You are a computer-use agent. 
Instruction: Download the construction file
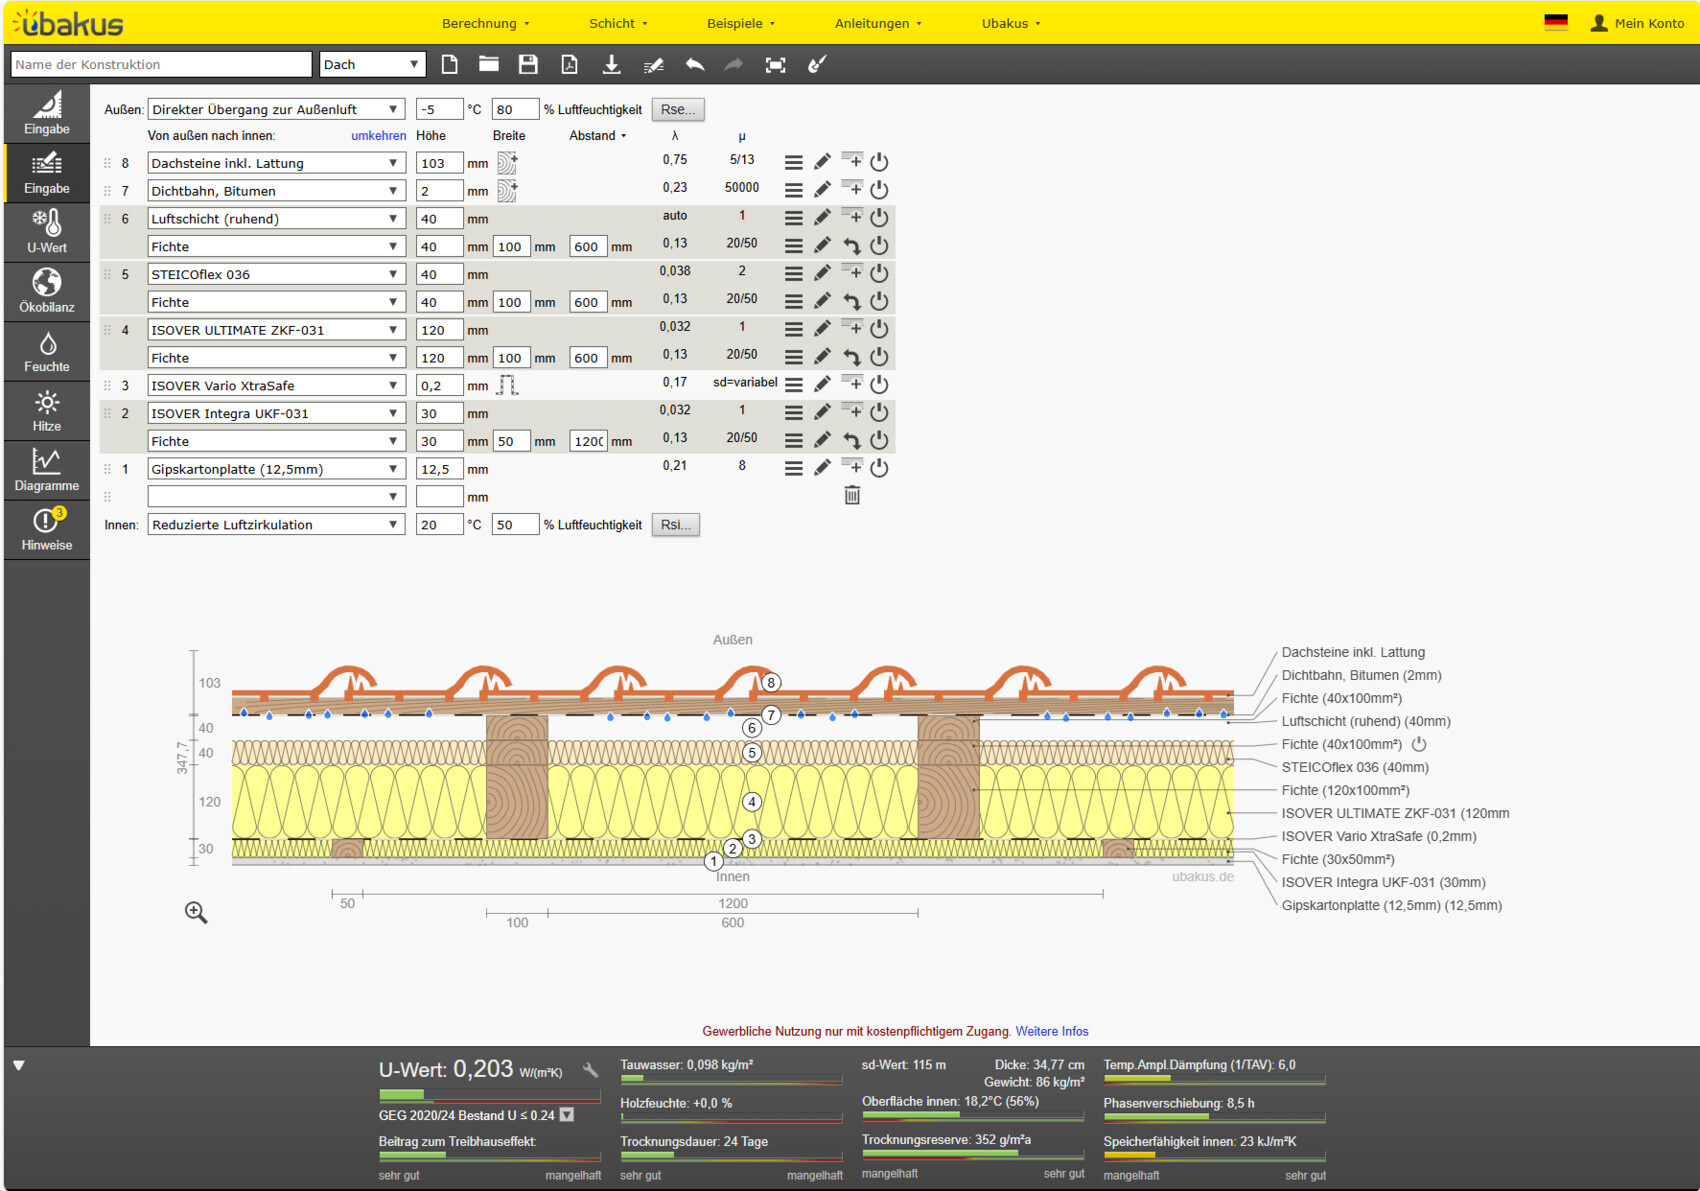(x=611, y=65)
